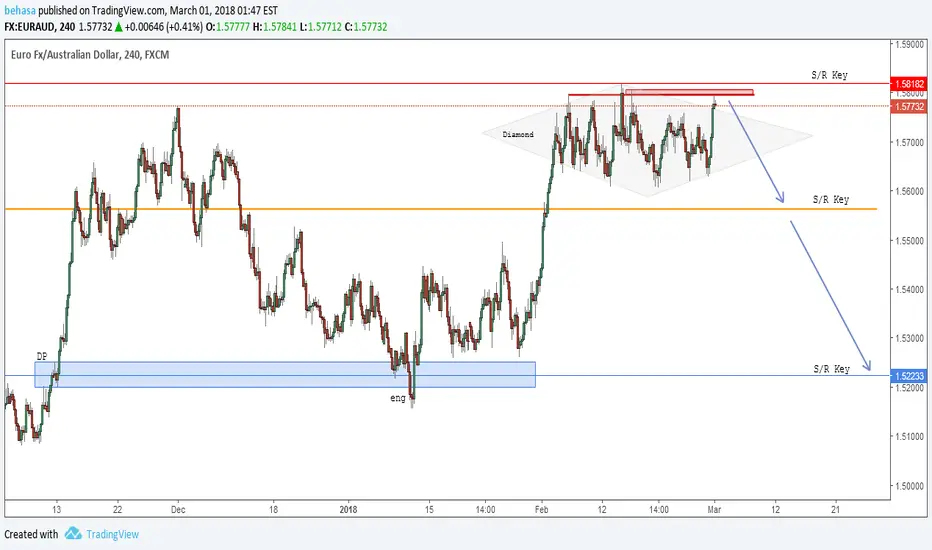Image resolution: width=932 pixels, height=550 pixels.
Task: Click the Created with text
Action: click(x=31, y=534)
